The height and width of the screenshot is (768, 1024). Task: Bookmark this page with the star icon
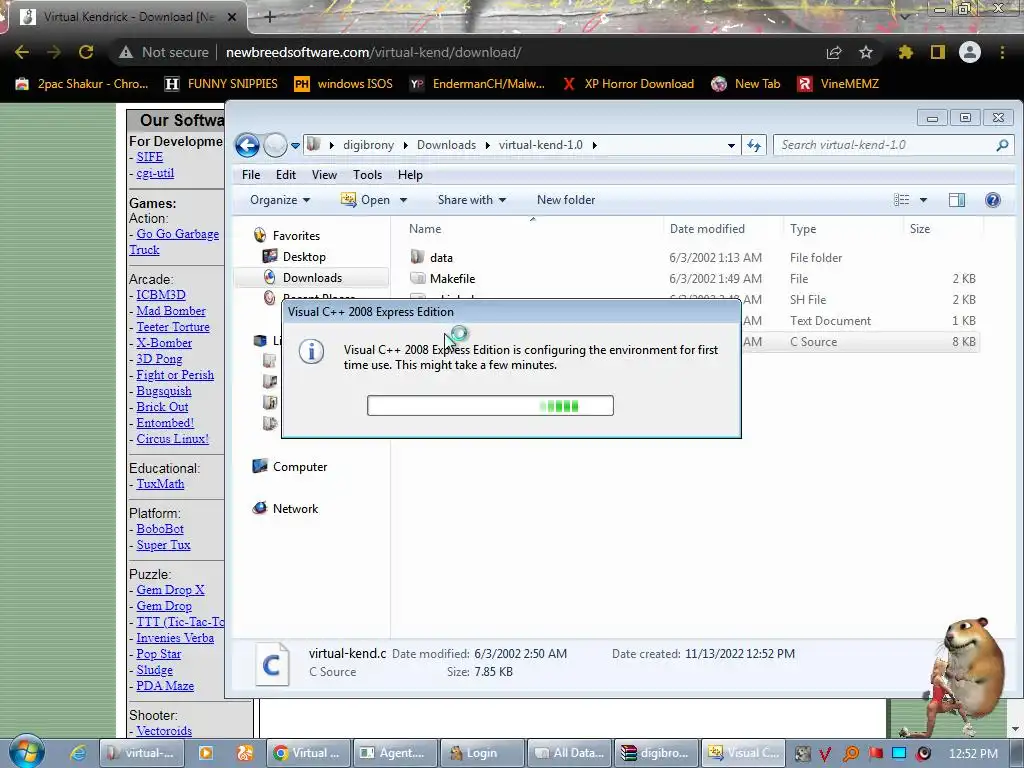coord(866,52)
